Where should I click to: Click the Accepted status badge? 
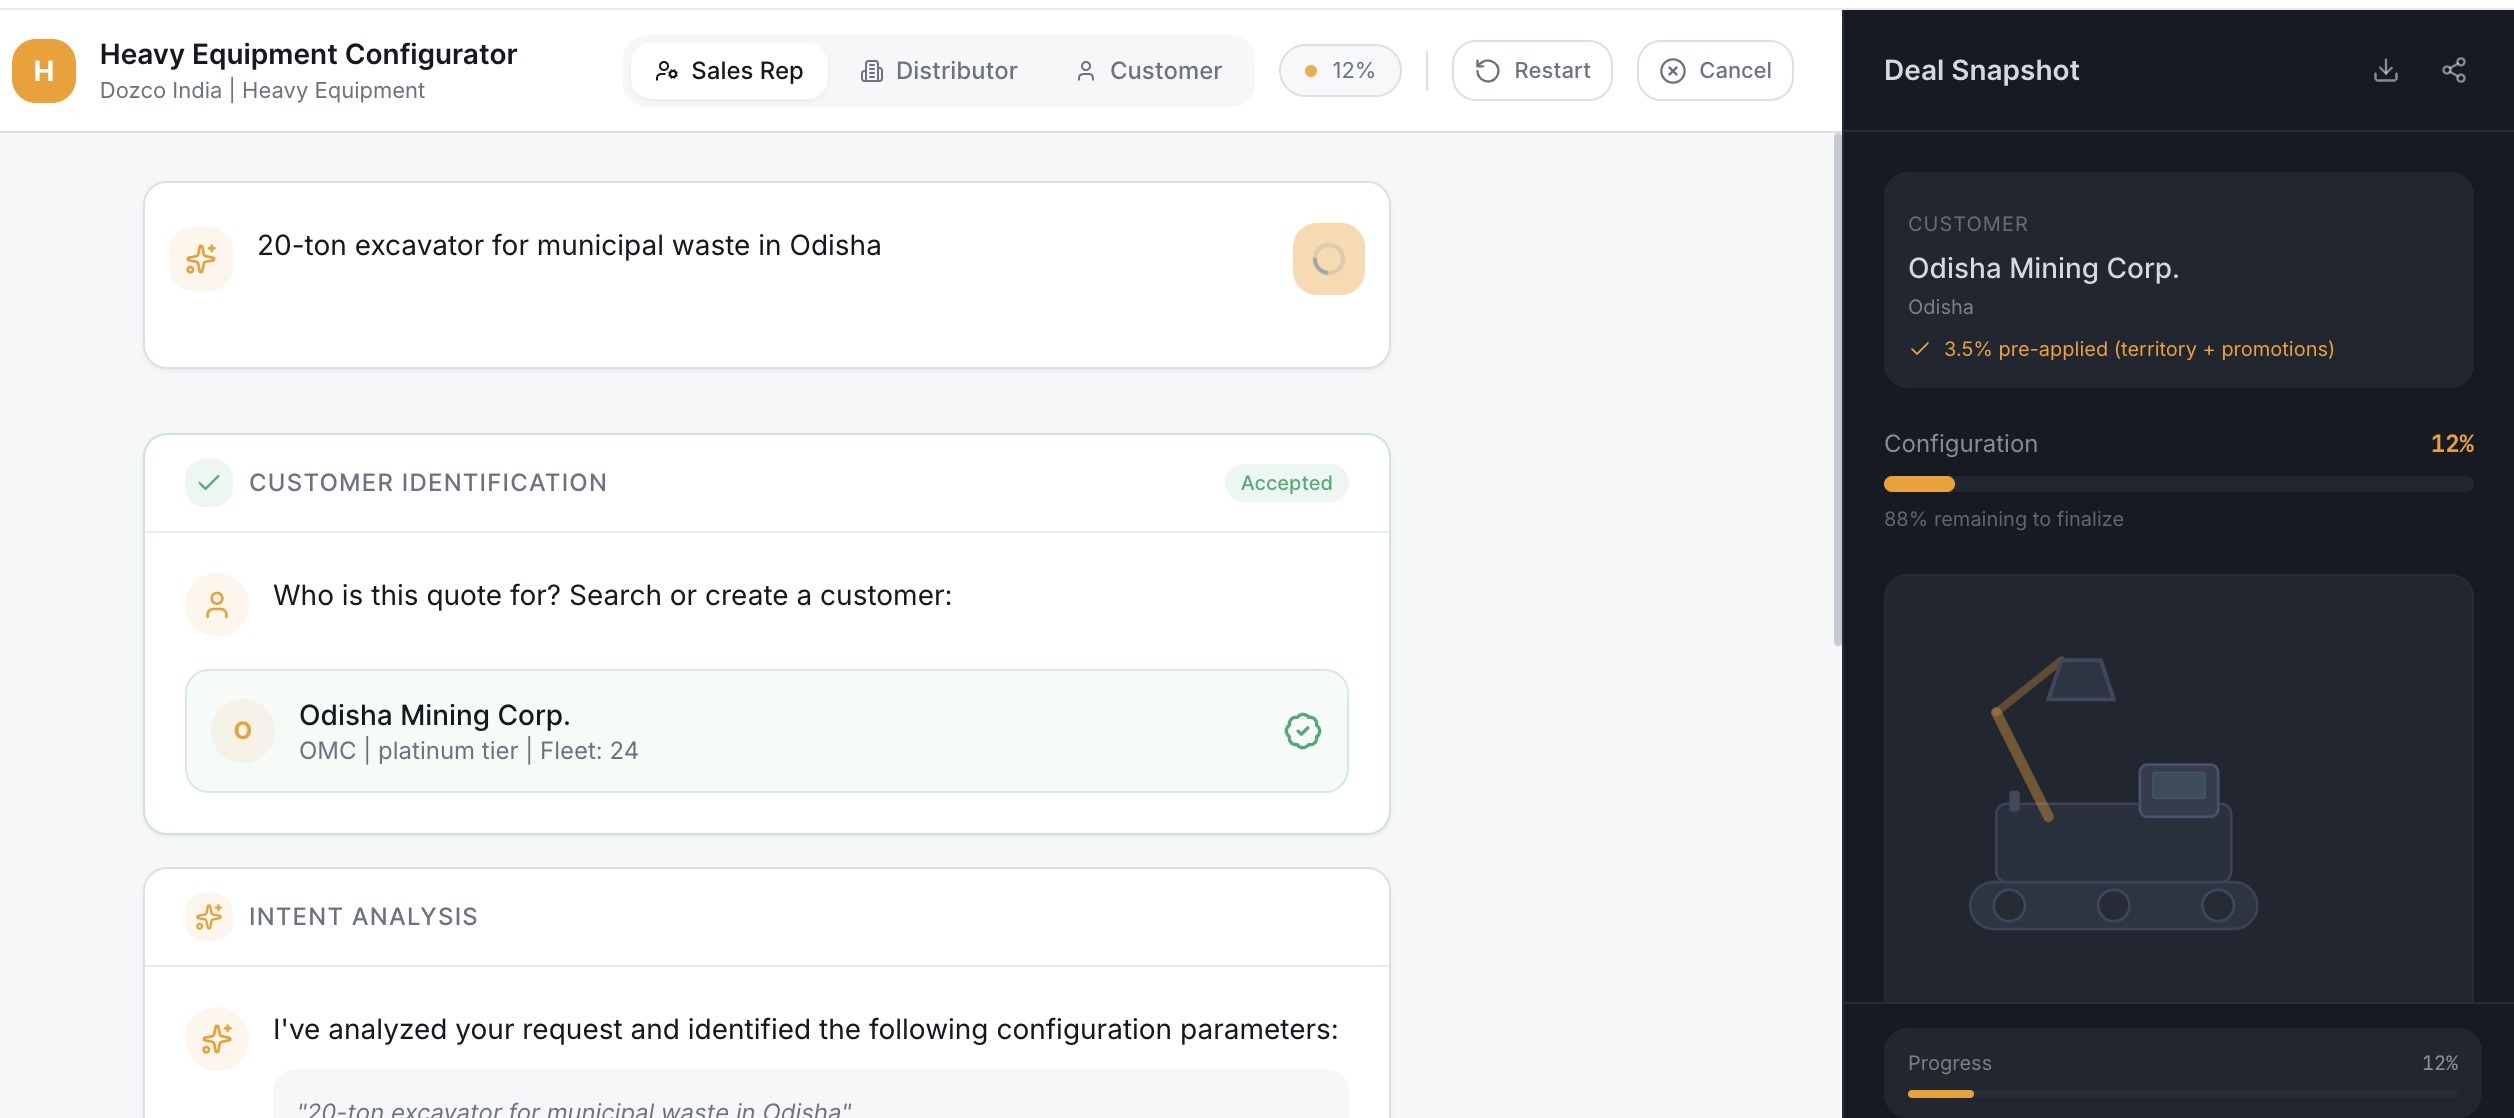coord(1286,482)
